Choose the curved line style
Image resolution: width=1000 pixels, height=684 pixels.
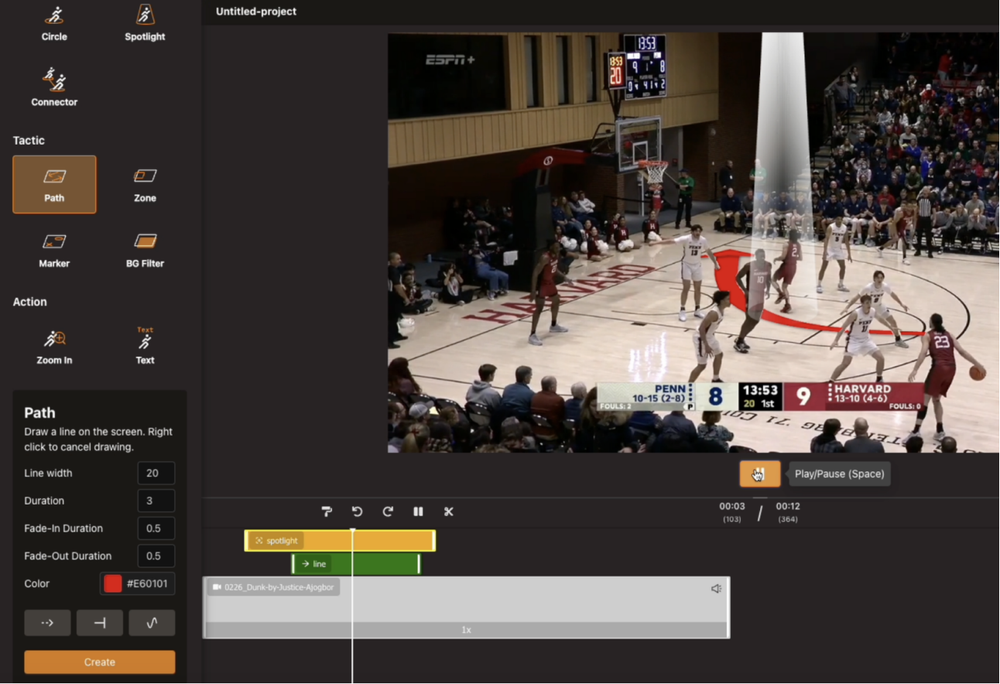pos(152,623)
